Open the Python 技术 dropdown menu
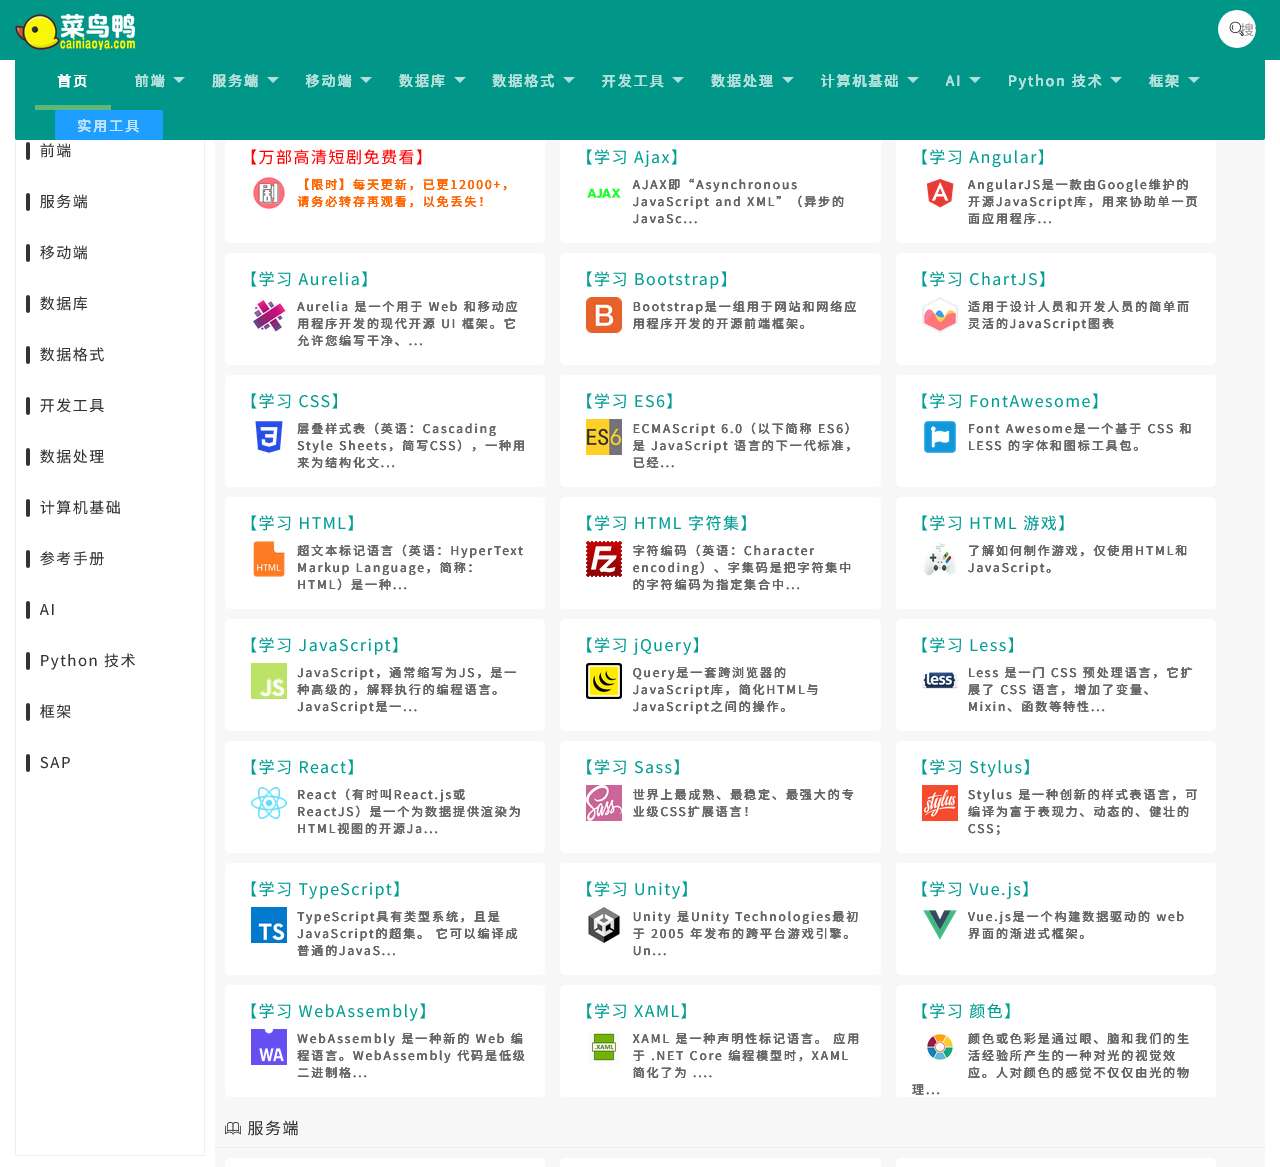1280x1167 pixels. 1064,81
